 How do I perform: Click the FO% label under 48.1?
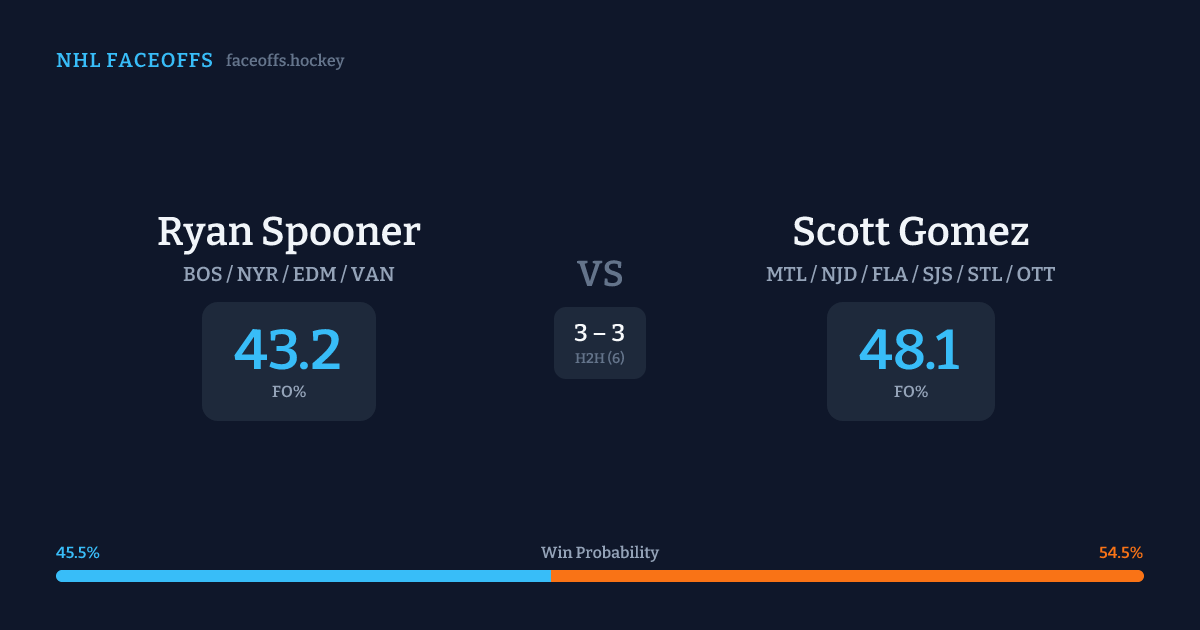coord(911,392)
